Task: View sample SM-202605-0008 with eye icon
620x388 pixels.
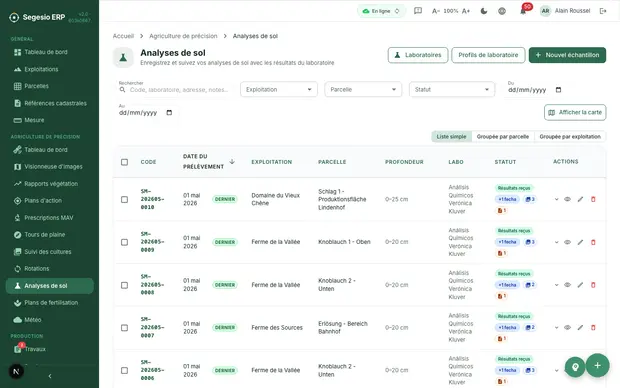Action: [567, 285]
